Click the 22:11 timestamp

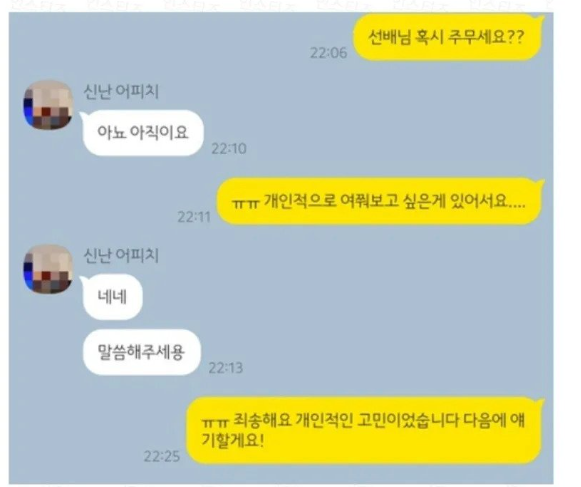tap(194, 217)
